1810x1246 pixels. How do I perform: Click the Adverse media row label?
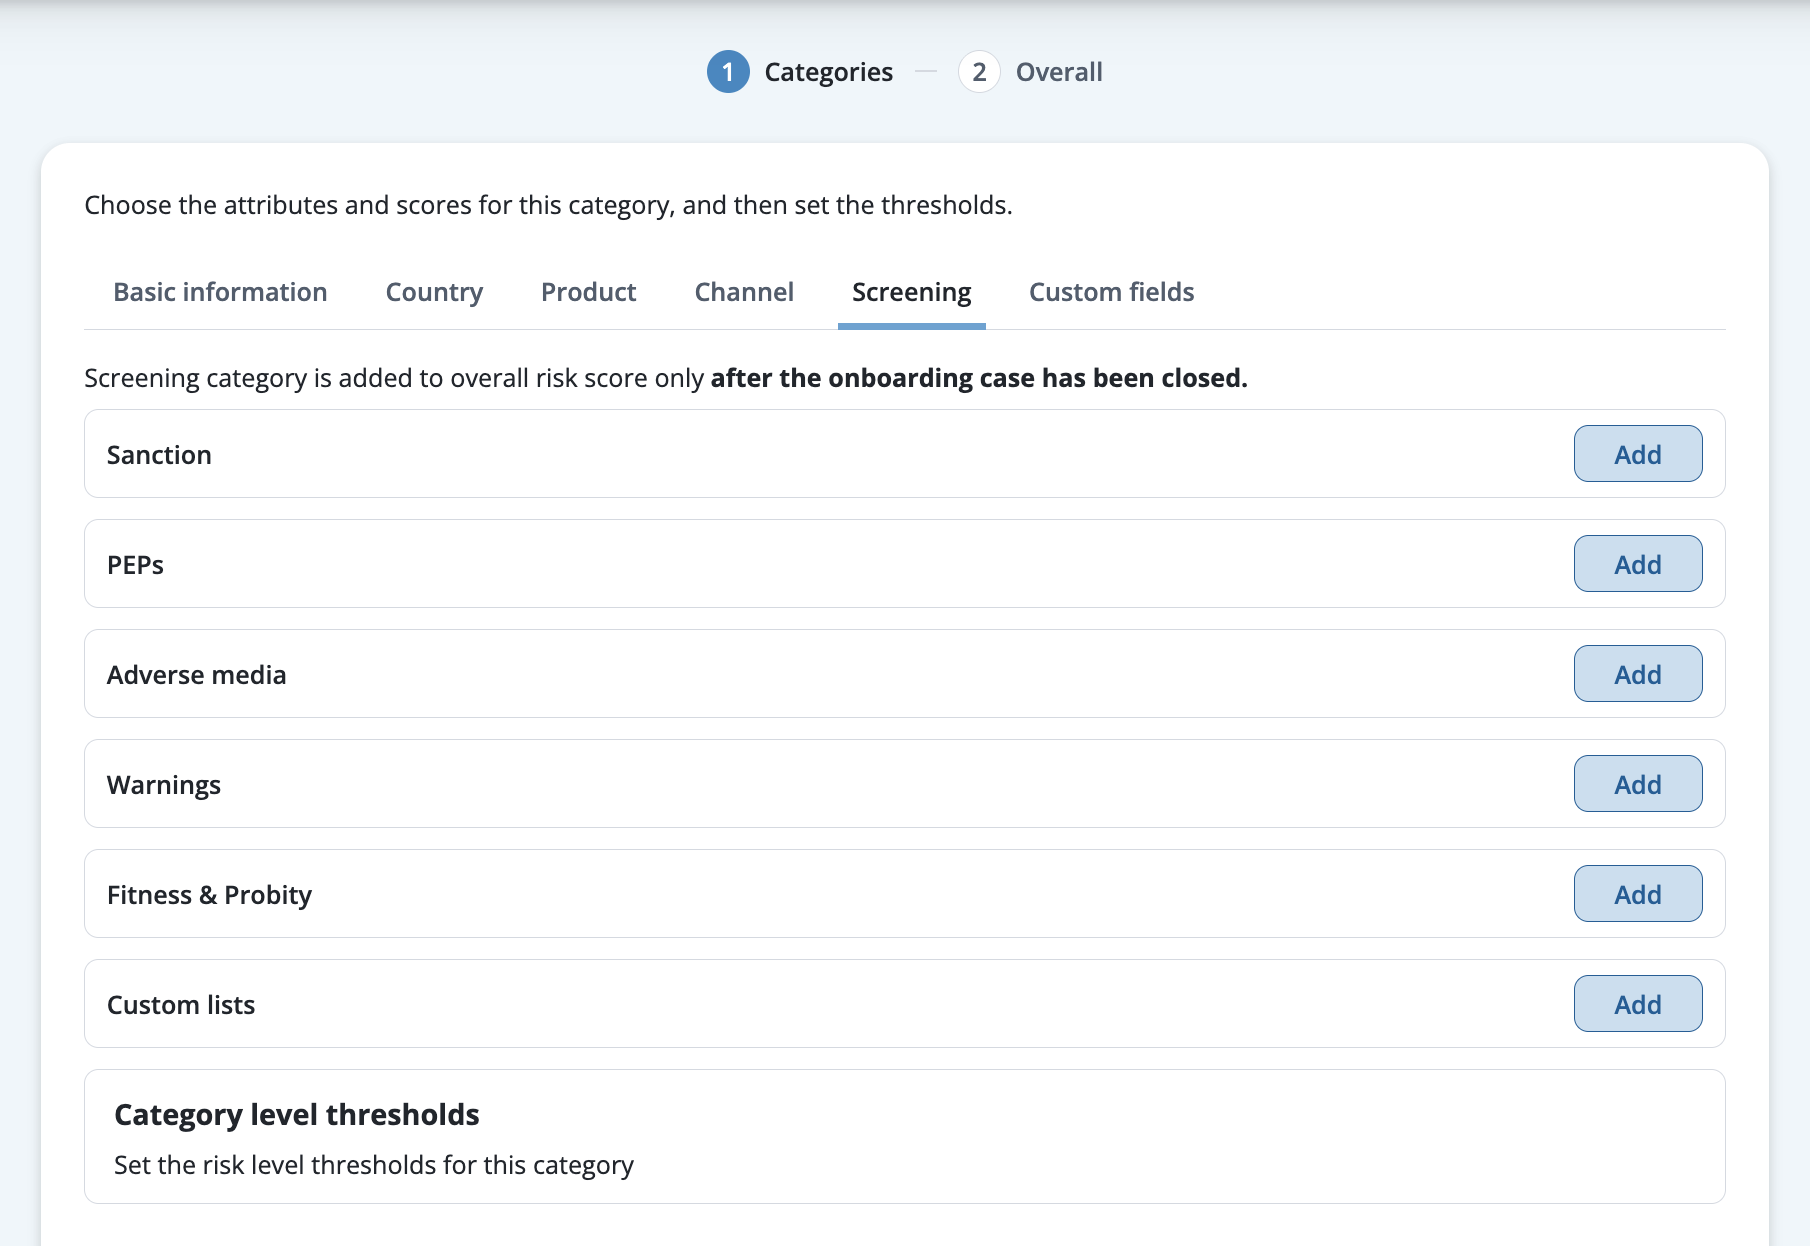coord(196,675)
